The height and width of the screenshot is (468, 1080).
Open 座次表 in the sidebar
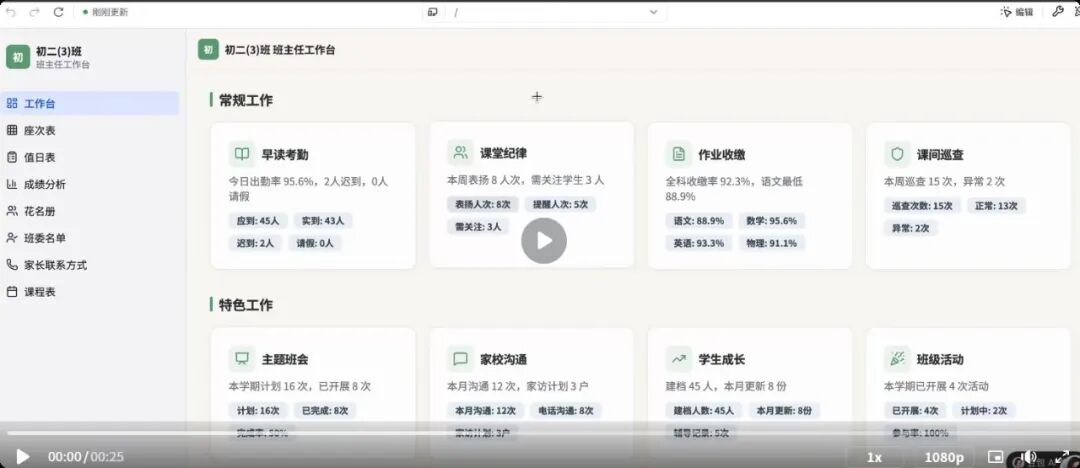point(90,130)
